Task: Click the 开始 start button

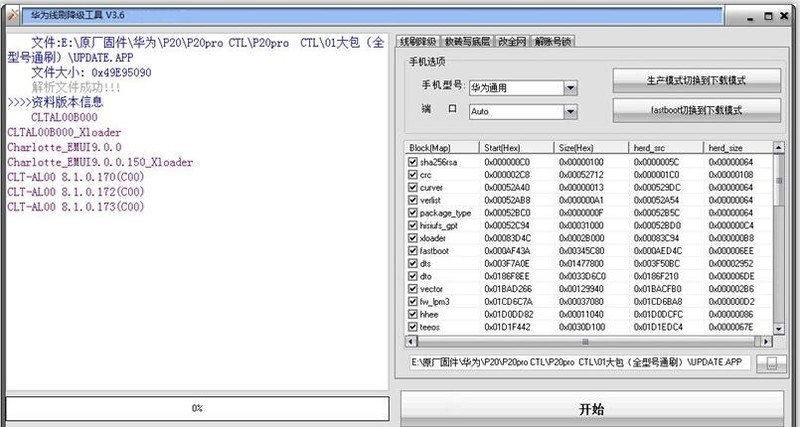Action: point(592,408)
